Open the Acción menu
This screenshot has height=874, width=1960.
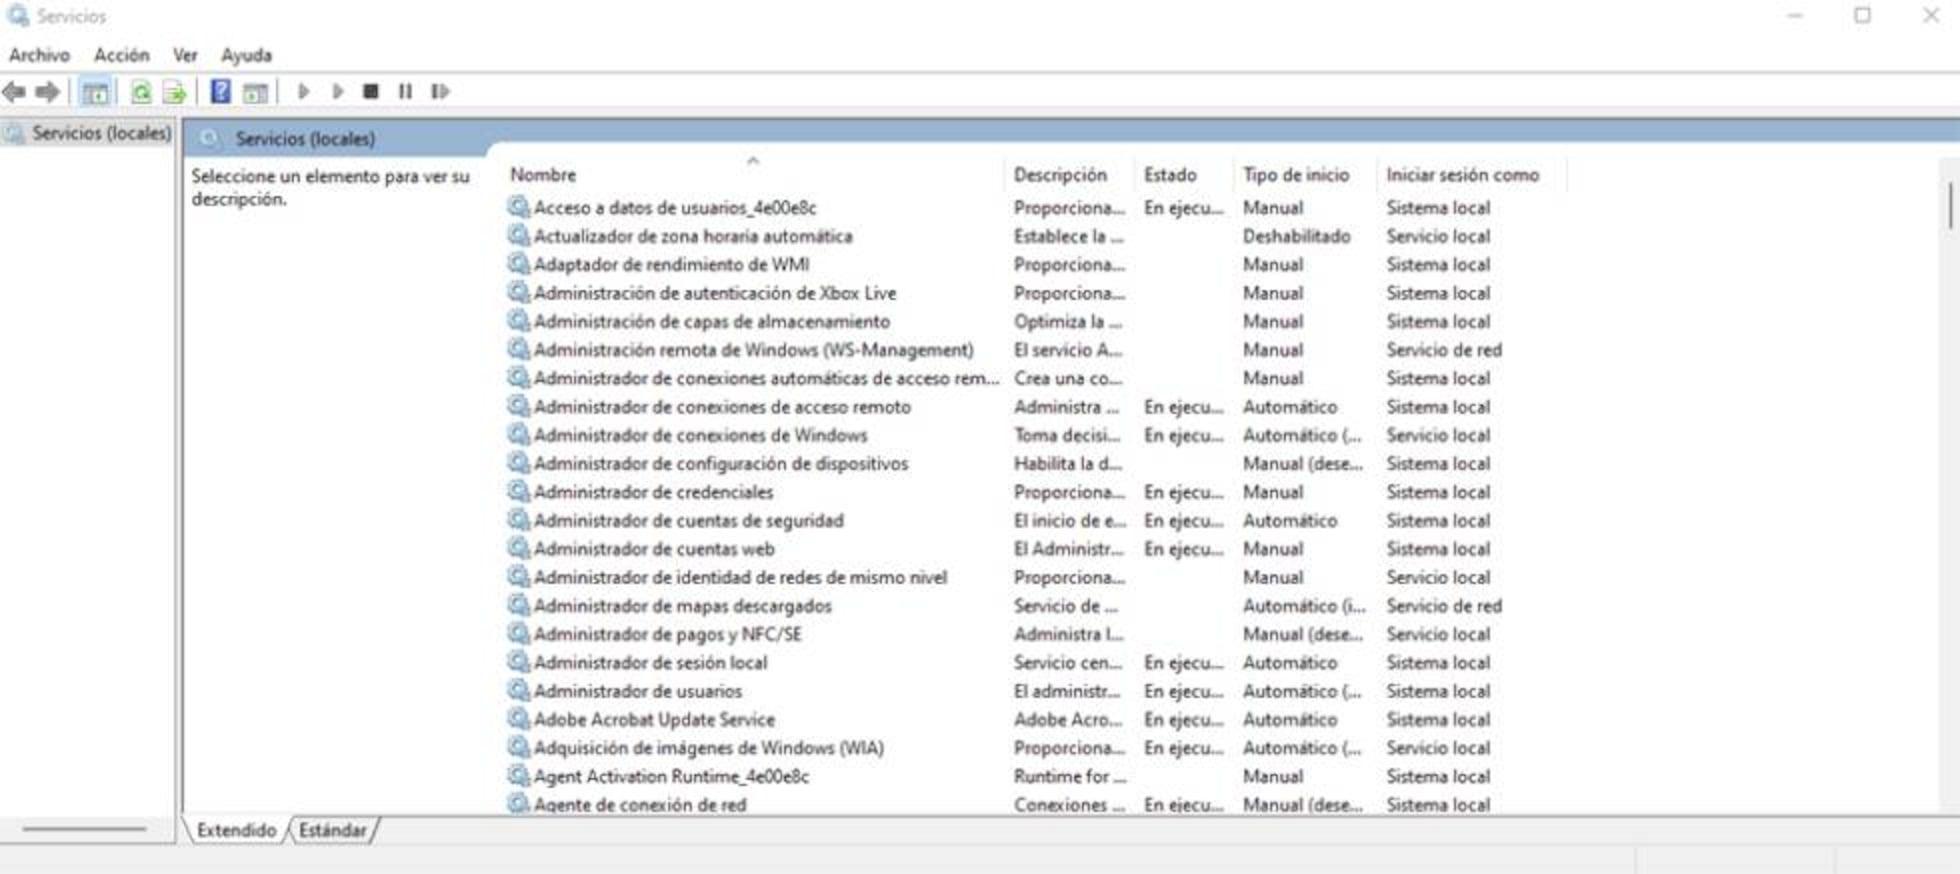tap(122, 55)
